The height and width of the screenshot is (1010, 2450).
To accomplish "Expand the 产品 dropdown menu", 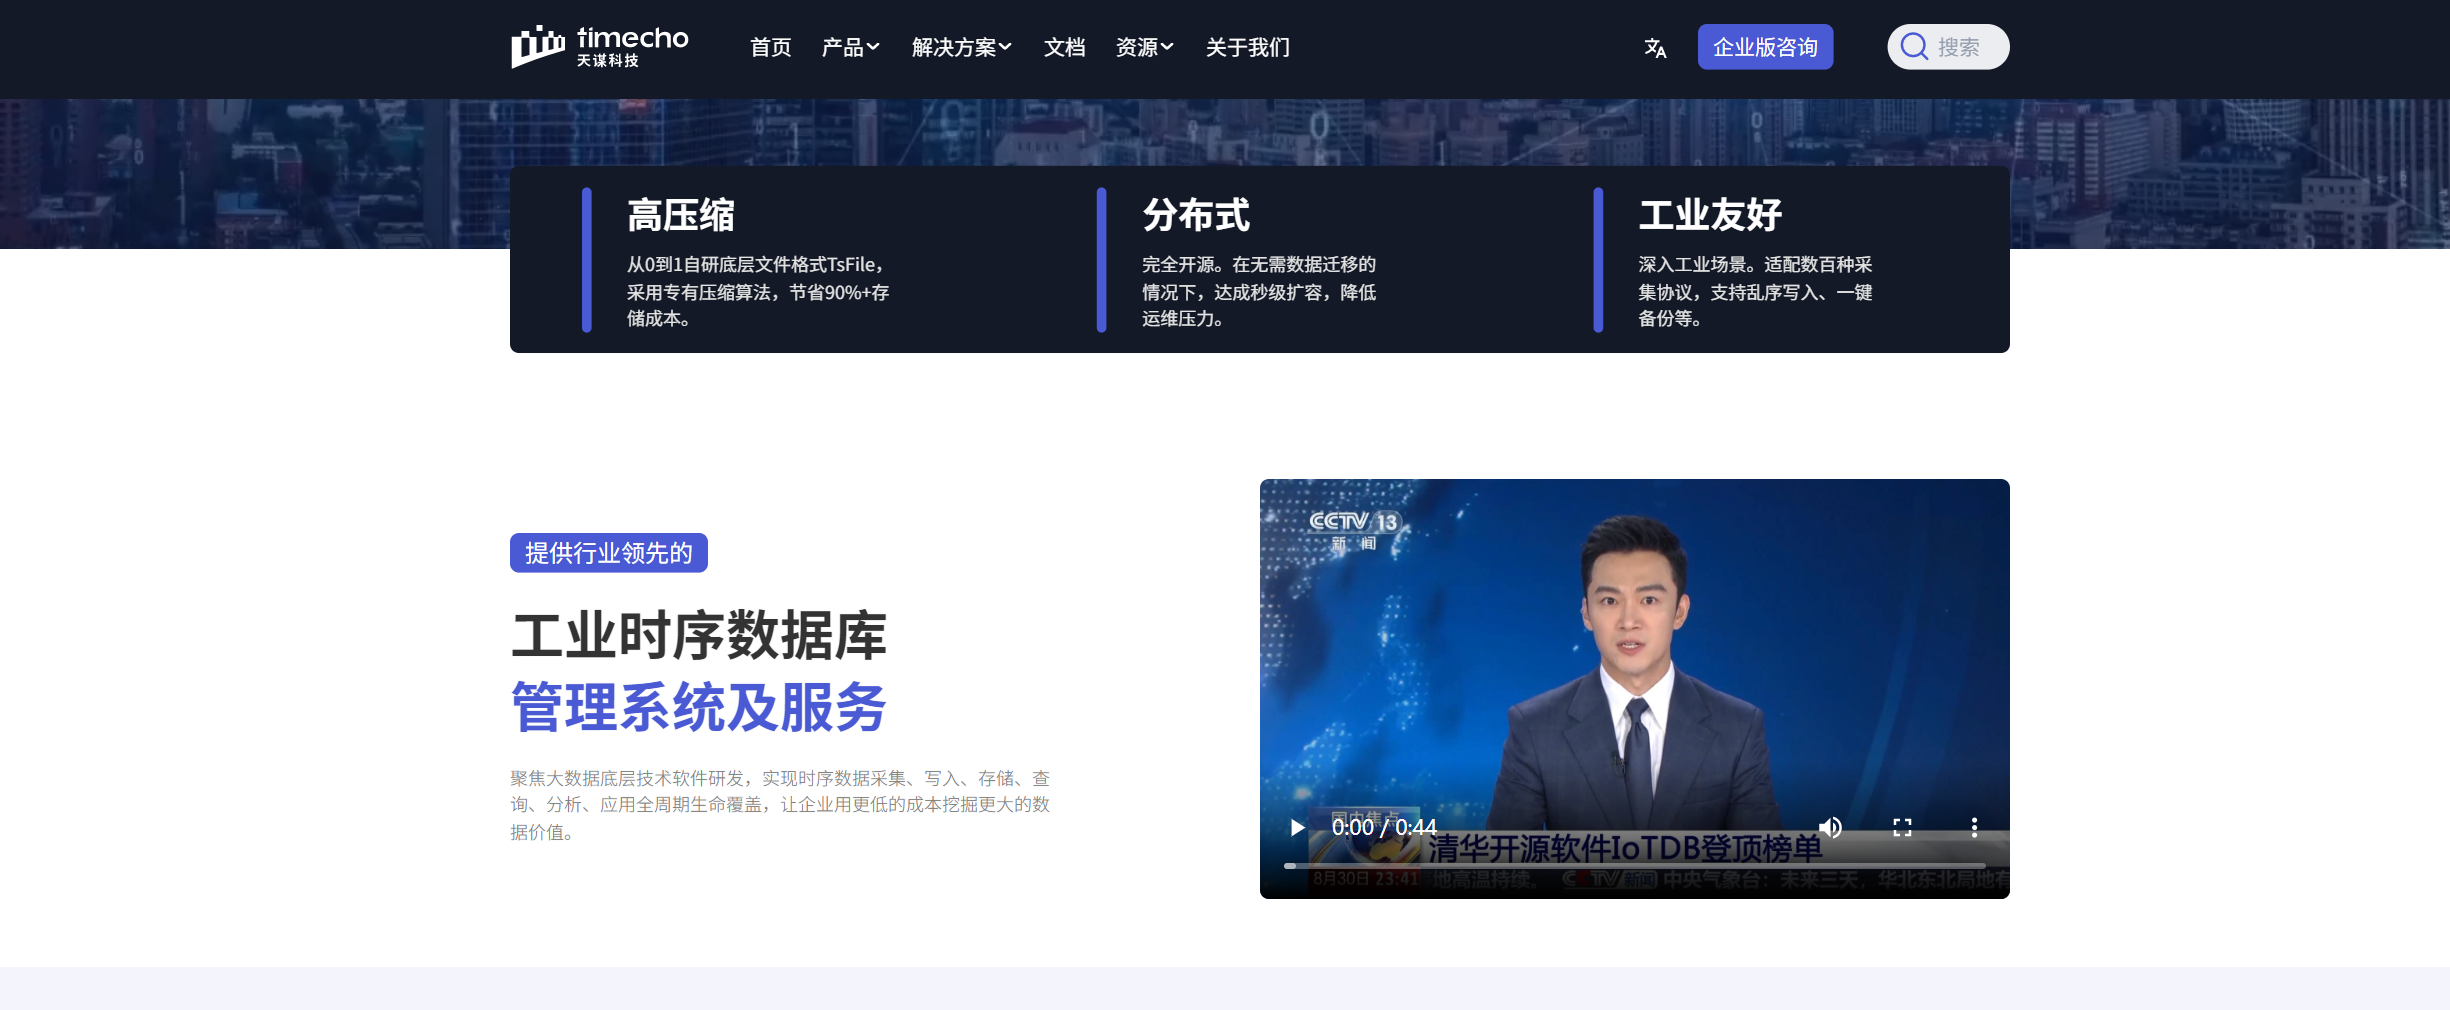I will (850, 47).
